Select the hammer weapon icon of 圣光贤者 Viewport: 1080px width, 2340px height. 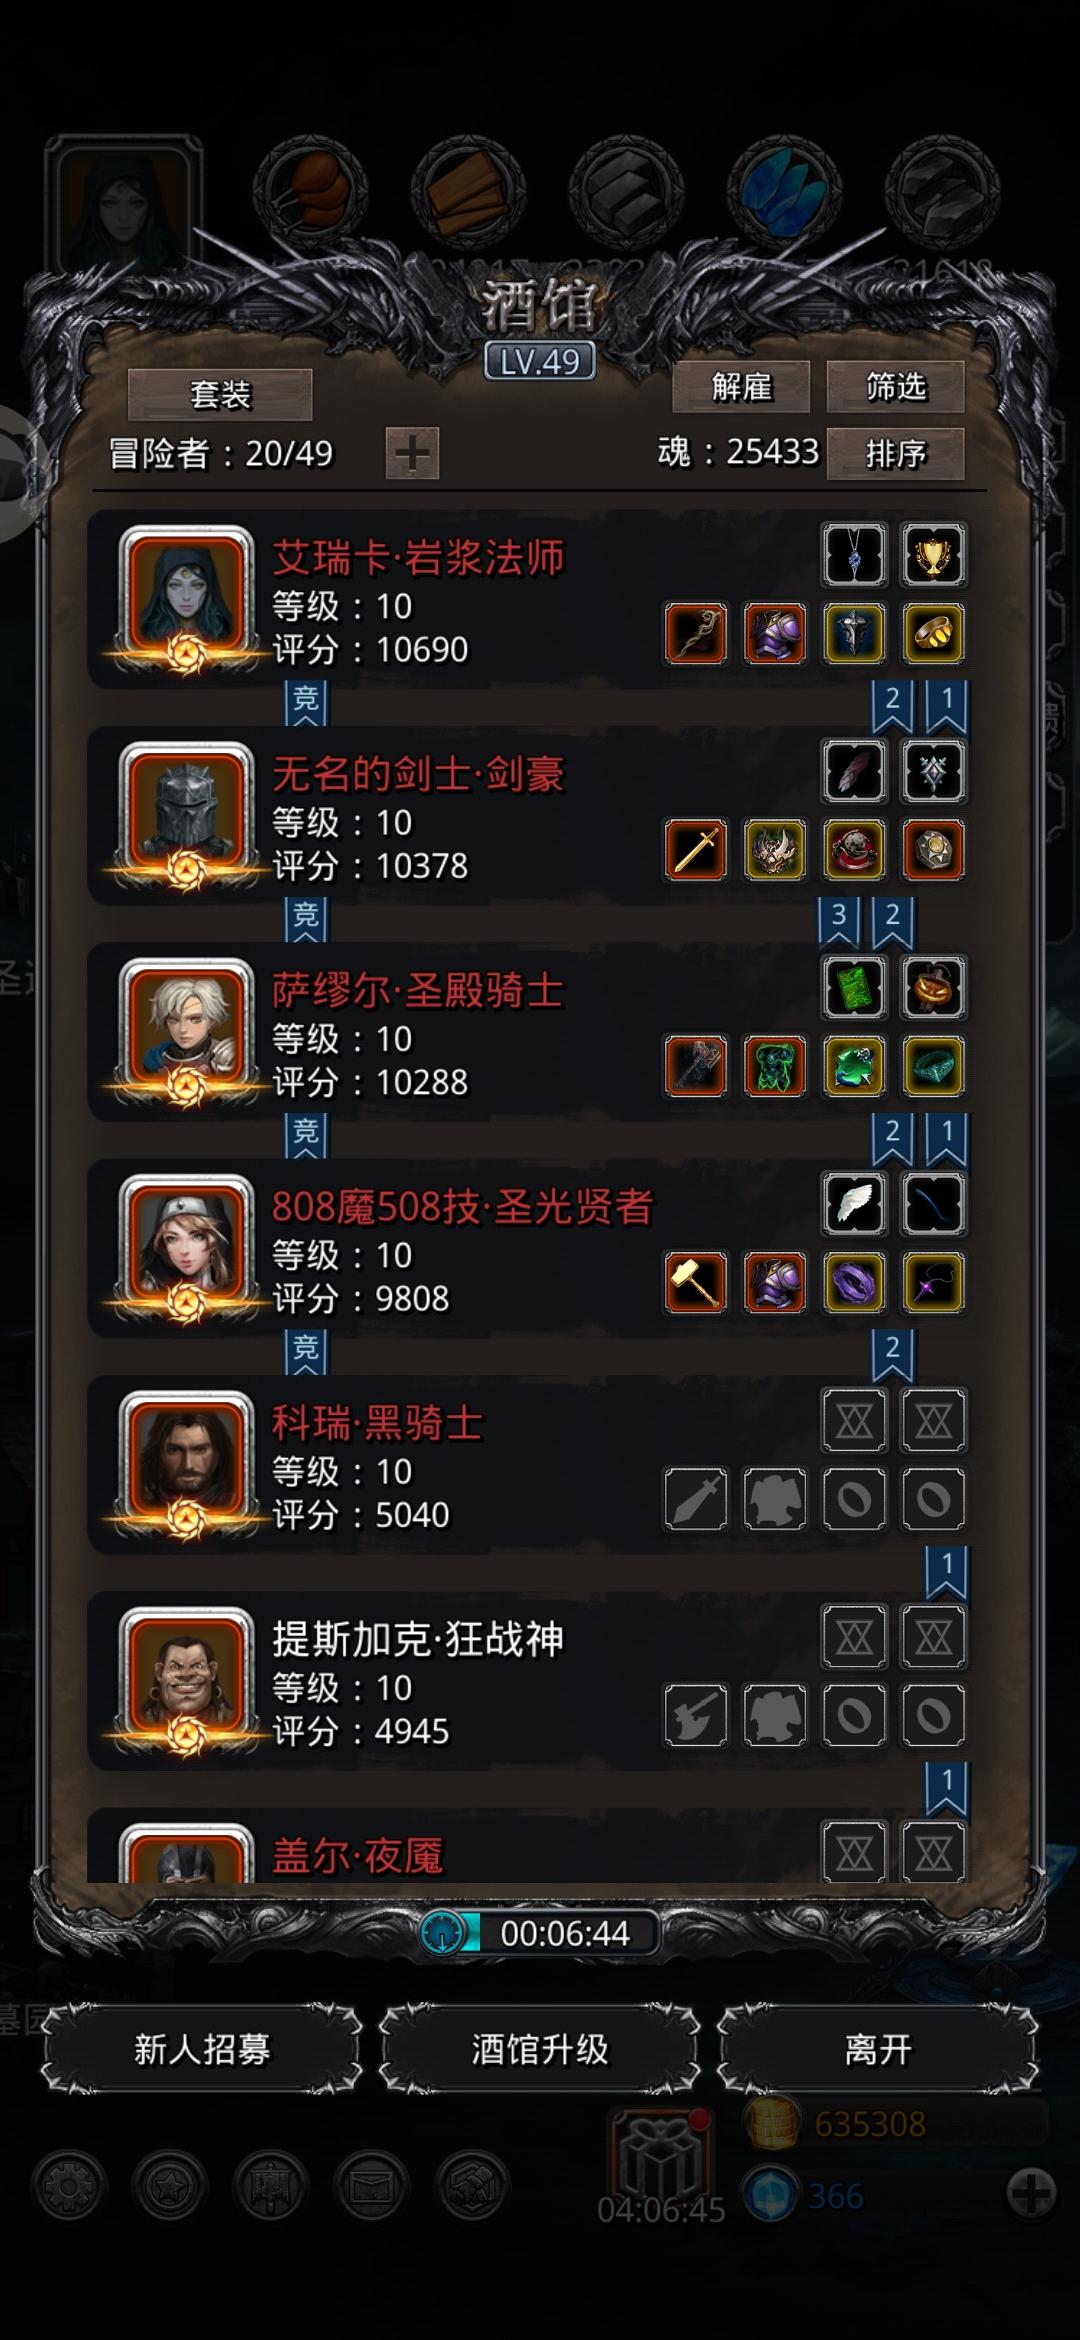[x=696, y=1283]
